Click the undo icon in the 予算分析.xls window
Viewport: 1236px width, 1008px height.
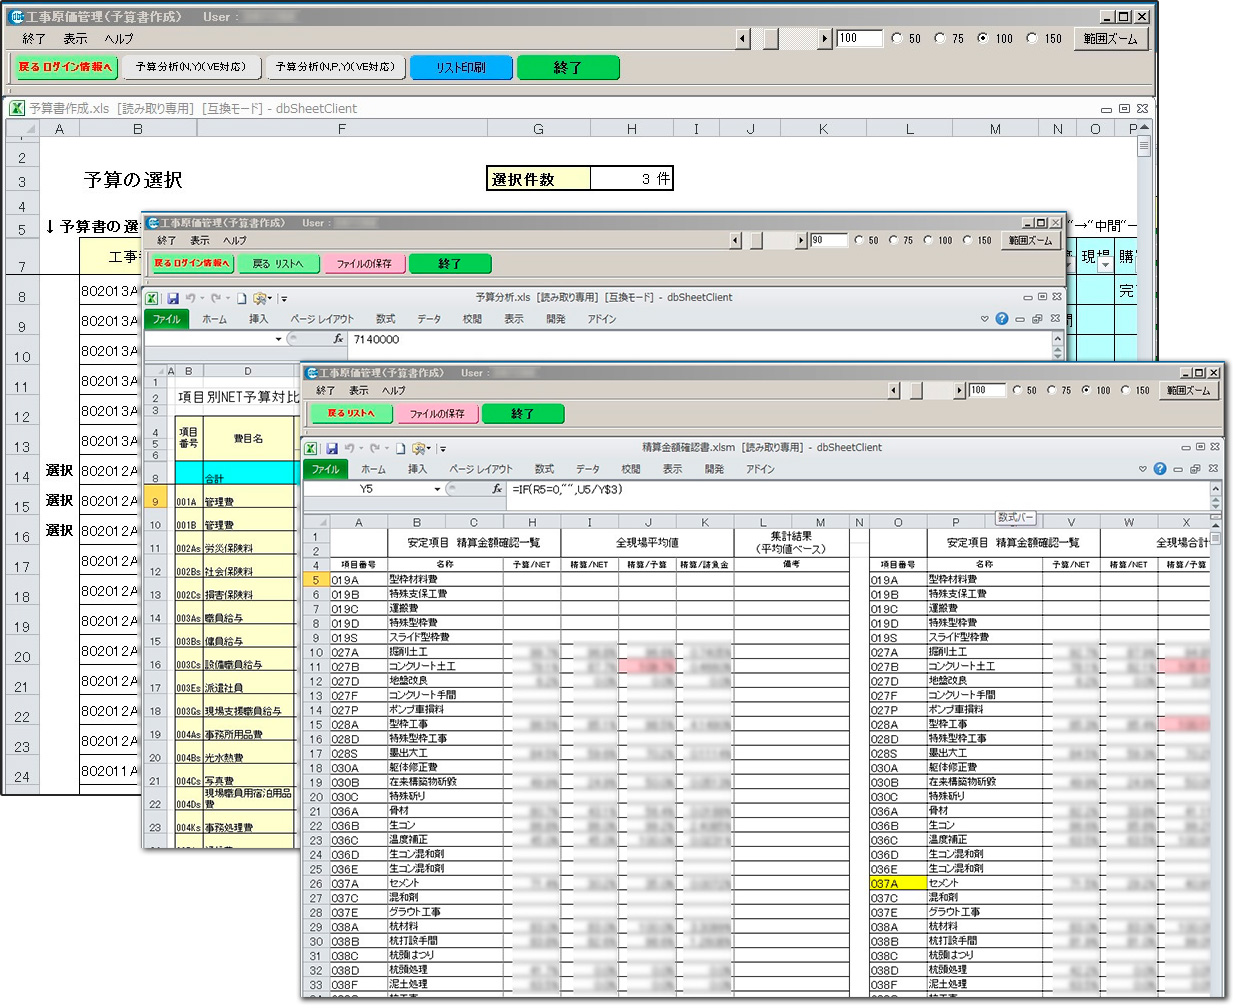(x=189, y=298)
